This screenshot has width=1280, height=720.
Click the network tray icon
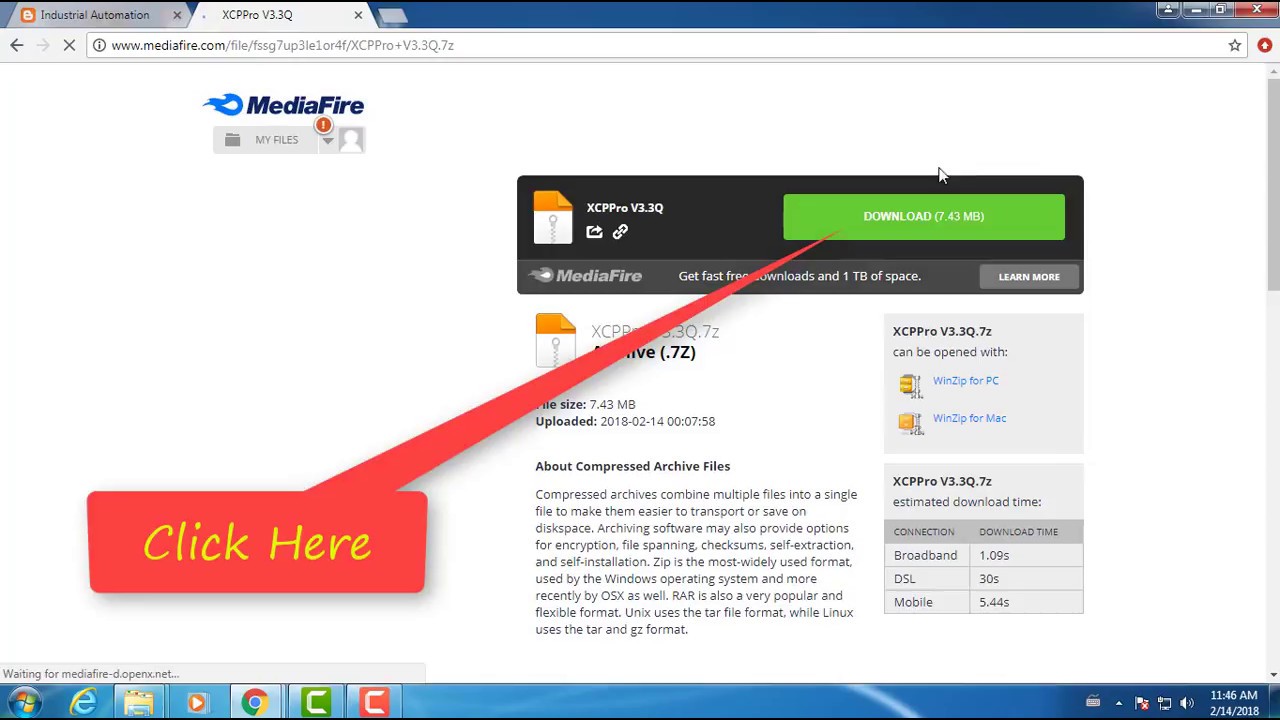1164,703
